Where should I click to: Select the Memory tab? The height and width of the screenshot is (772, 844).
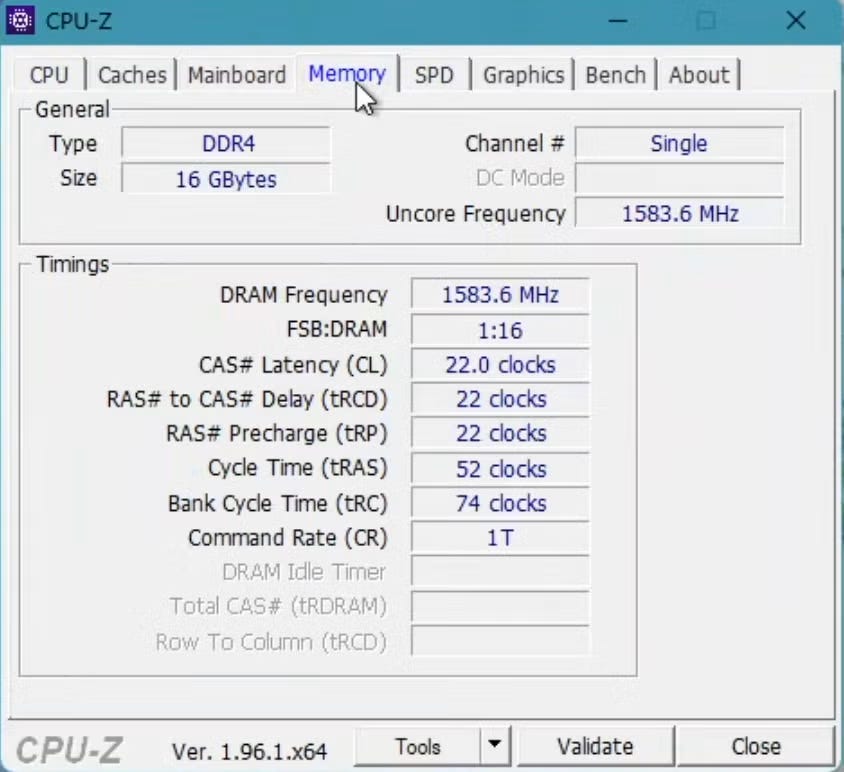point(347,74)
